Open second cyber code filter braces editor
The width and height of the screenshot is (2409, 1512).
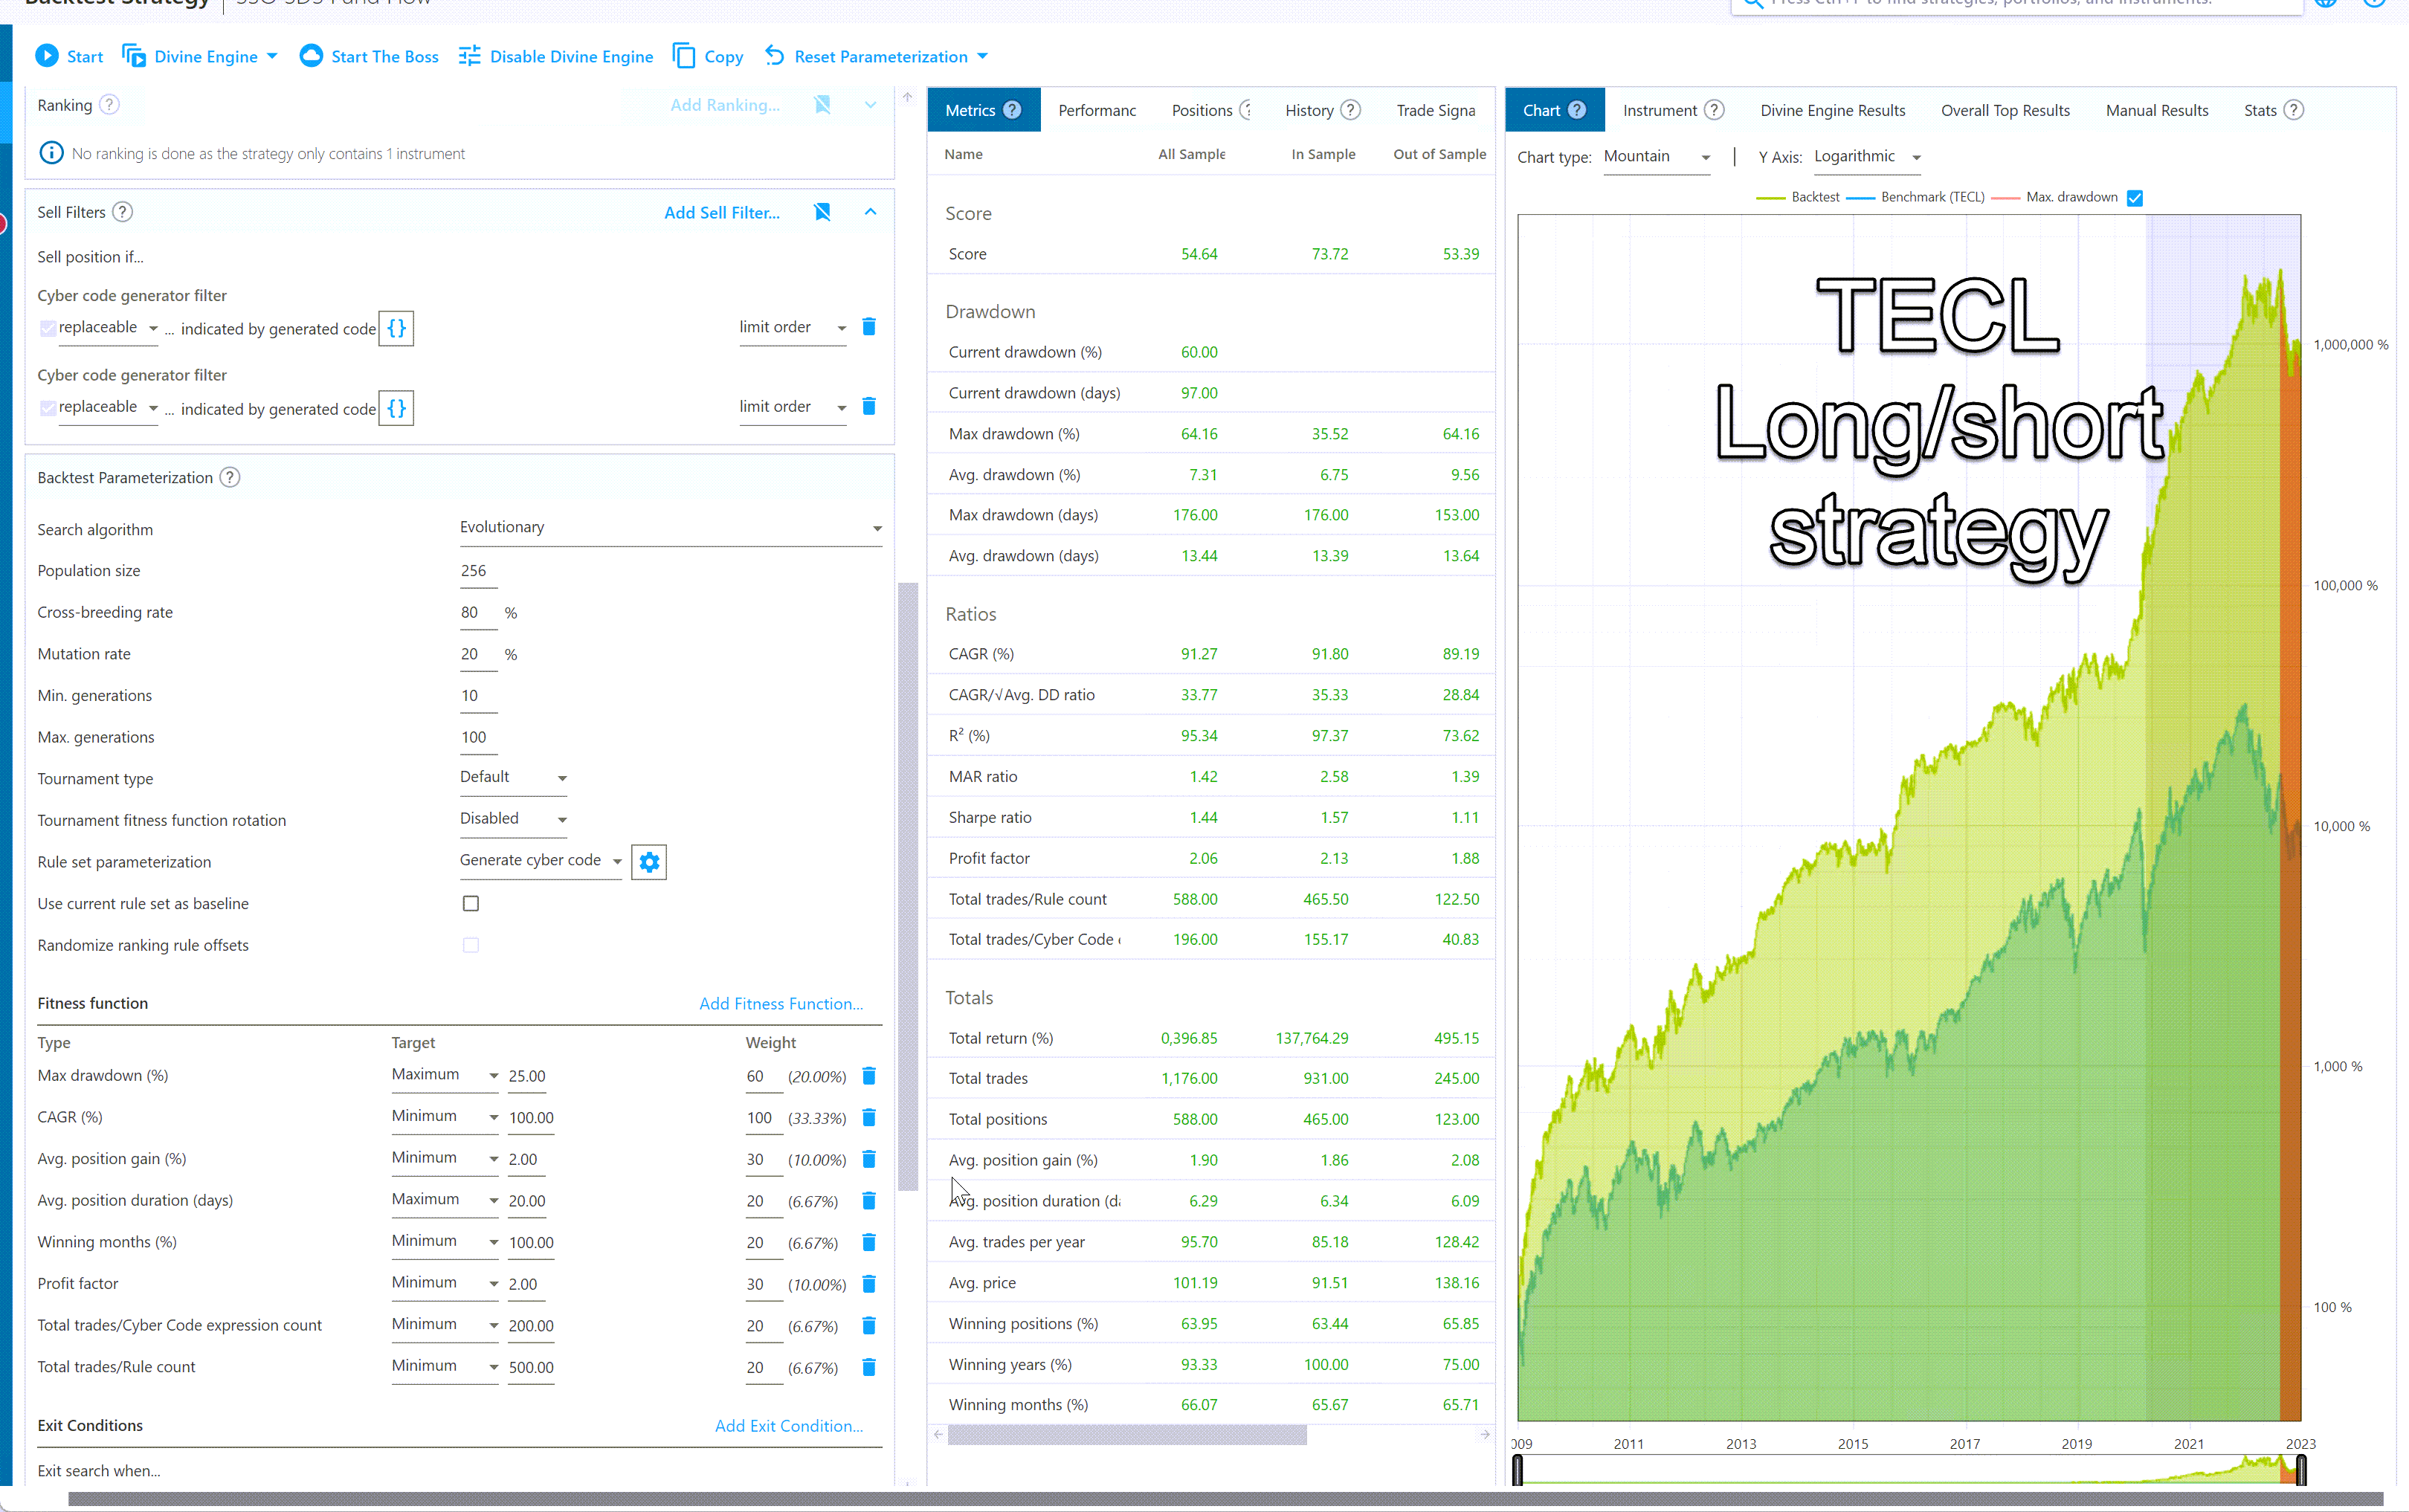(397, 408)
